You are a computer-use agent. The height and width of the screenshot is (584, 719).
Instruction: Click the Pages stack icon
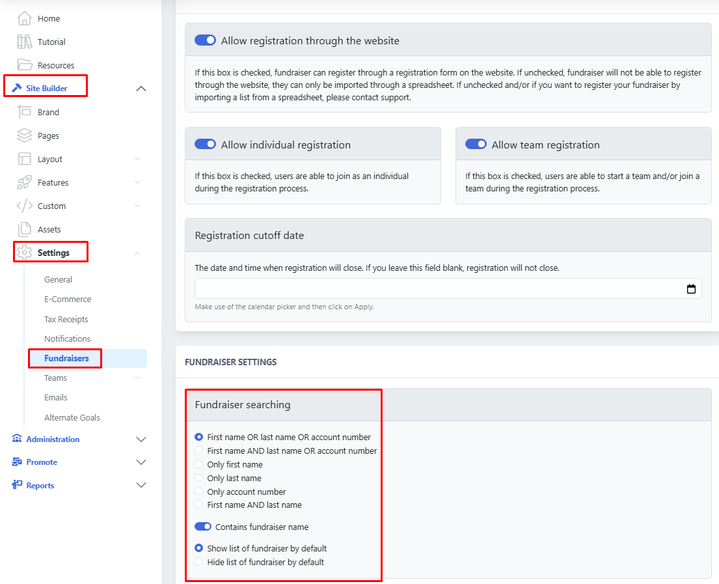25,136
